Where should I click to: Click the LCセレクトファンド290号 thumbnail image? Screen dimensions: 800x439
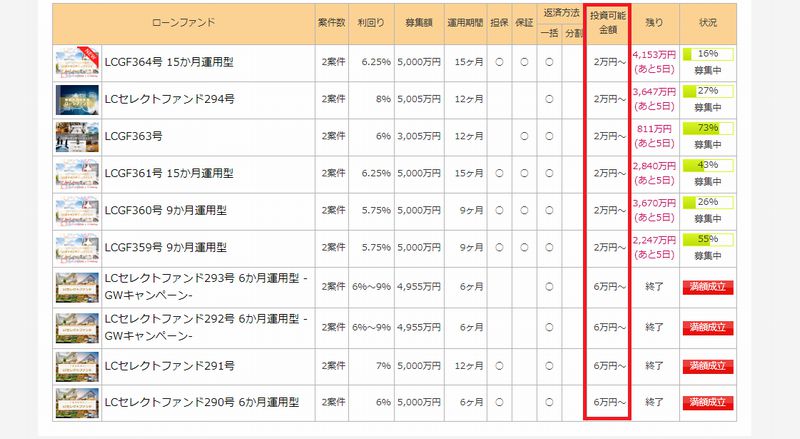[77, 403]
